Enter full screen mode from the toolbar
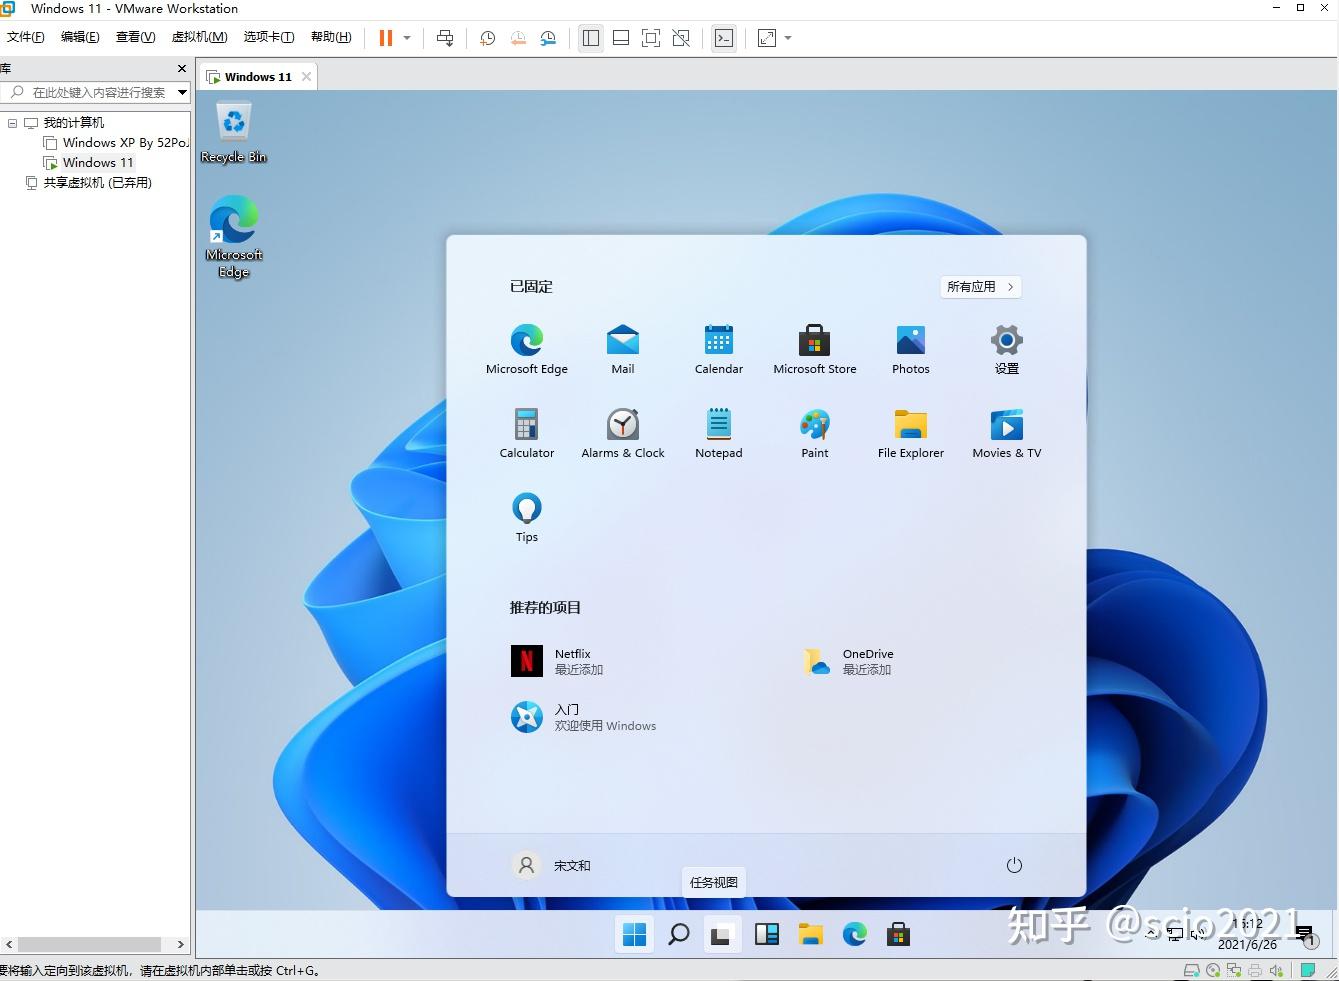This screenshot has width=1339, height=981. (651, 38)
